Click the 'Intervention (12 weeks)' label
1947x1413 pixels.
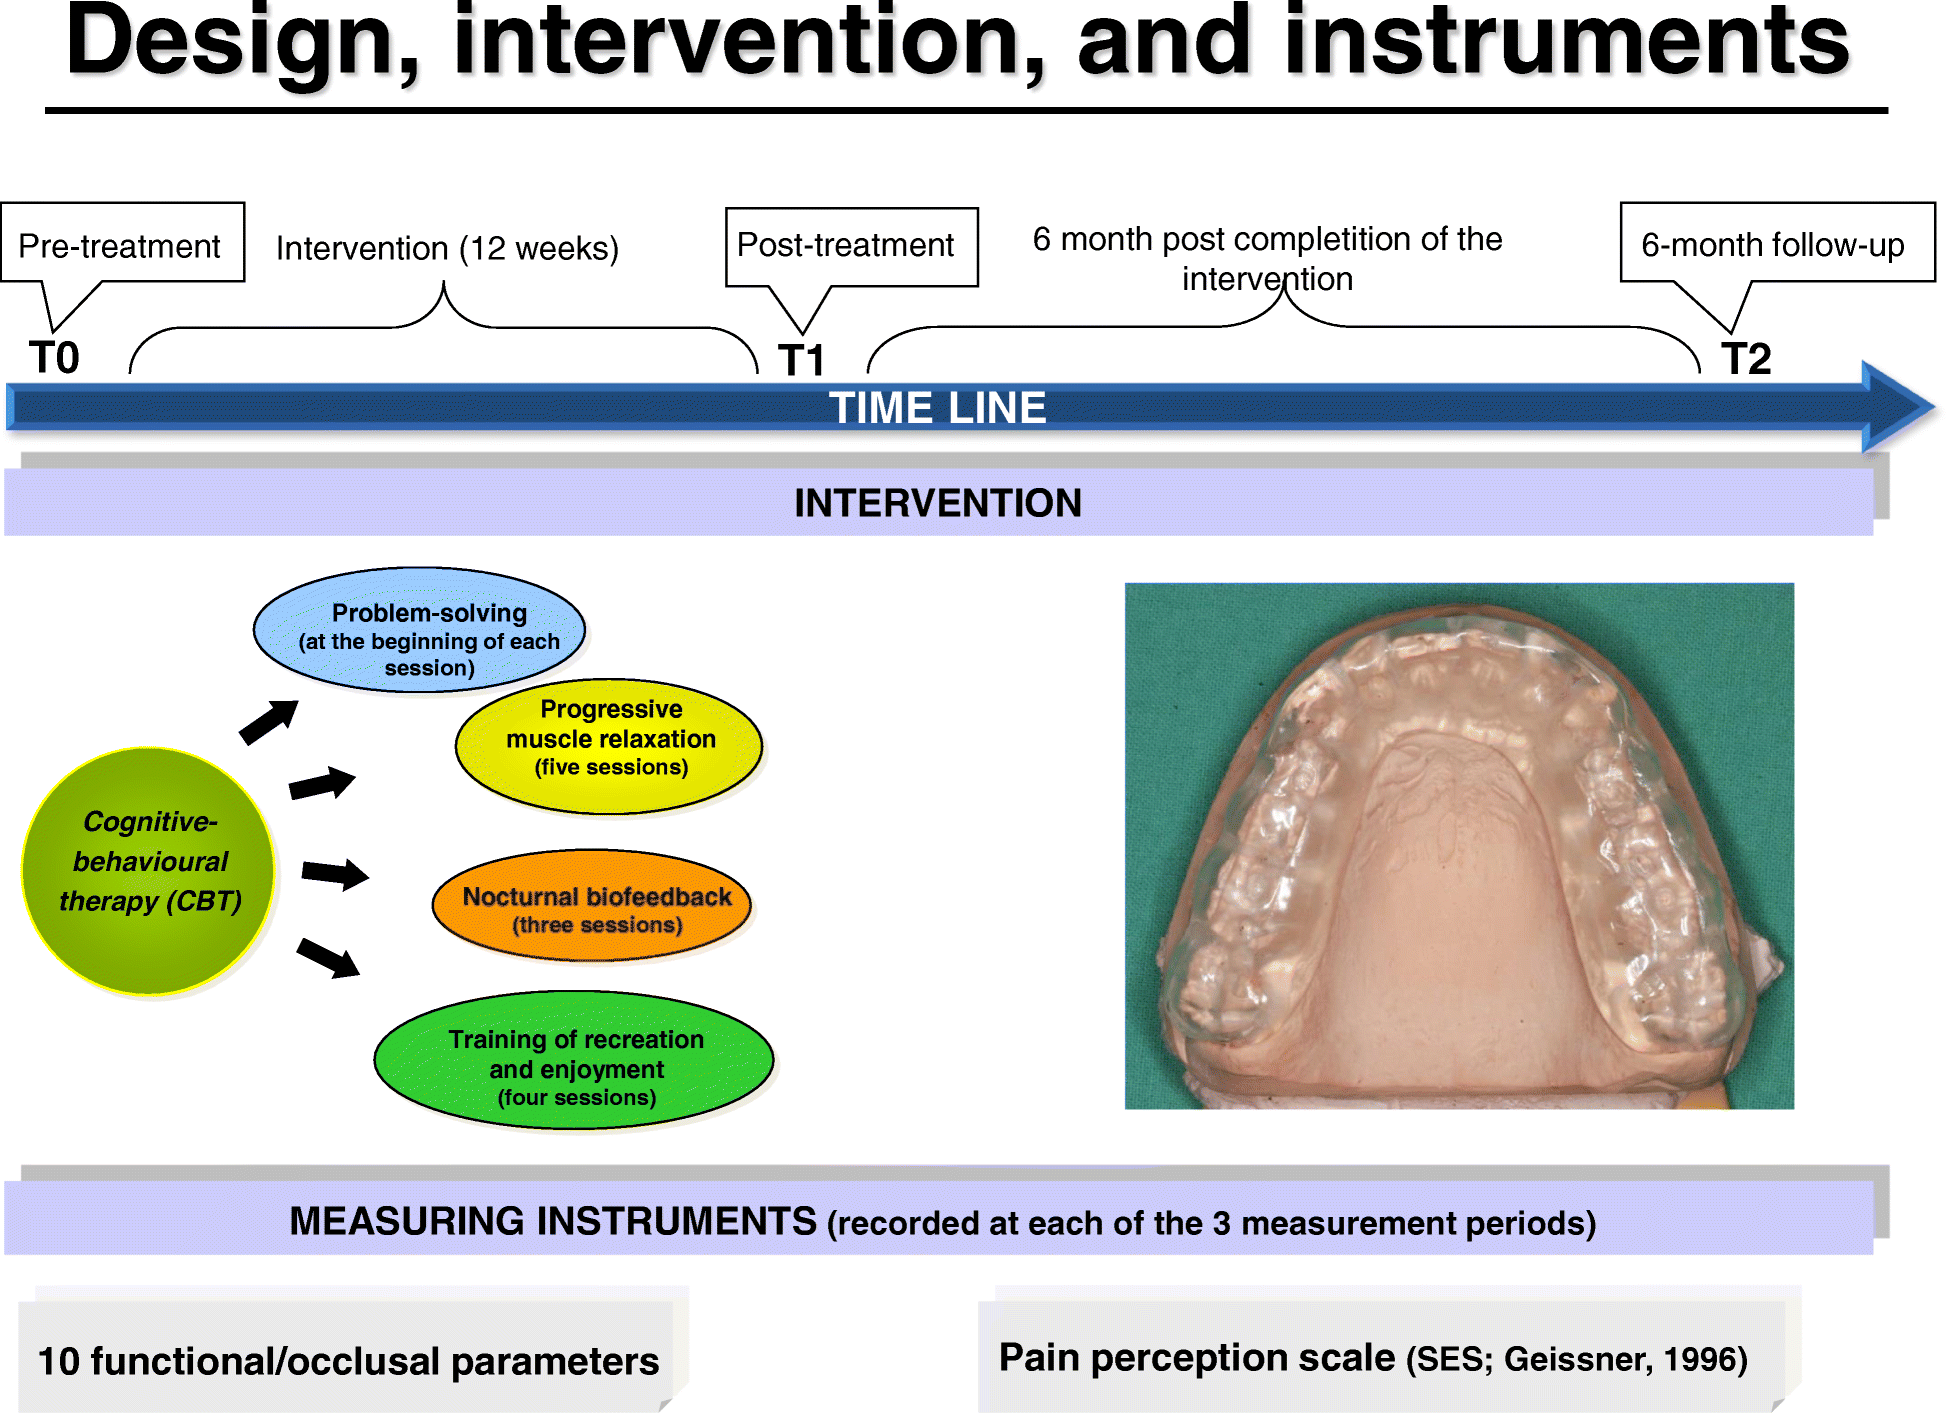447,248
